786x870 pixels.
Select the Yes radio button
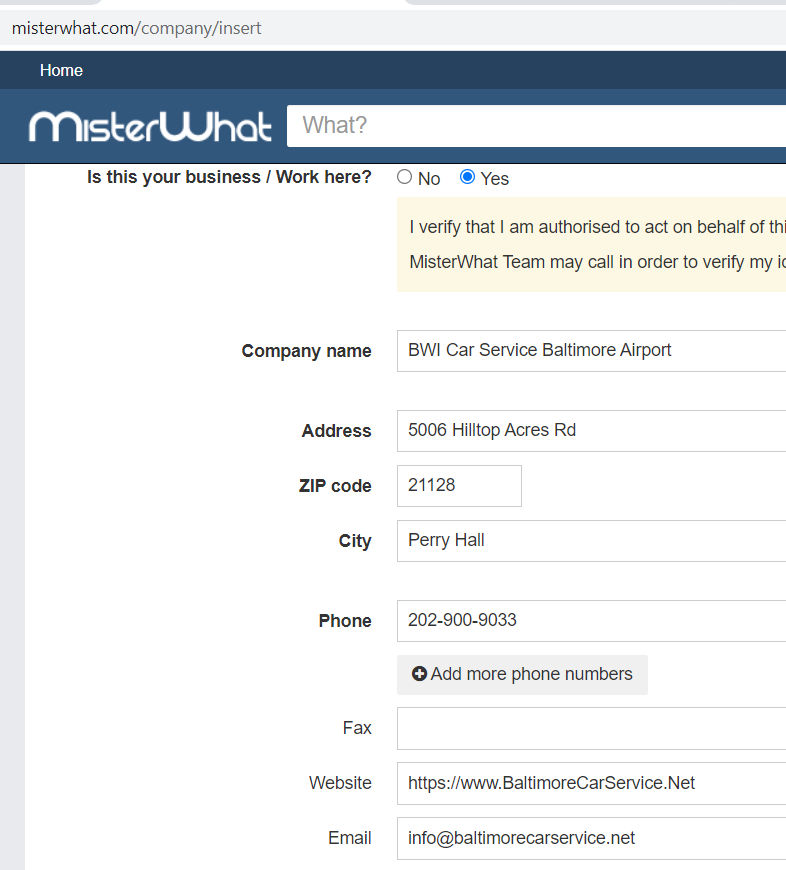point(468,177)
